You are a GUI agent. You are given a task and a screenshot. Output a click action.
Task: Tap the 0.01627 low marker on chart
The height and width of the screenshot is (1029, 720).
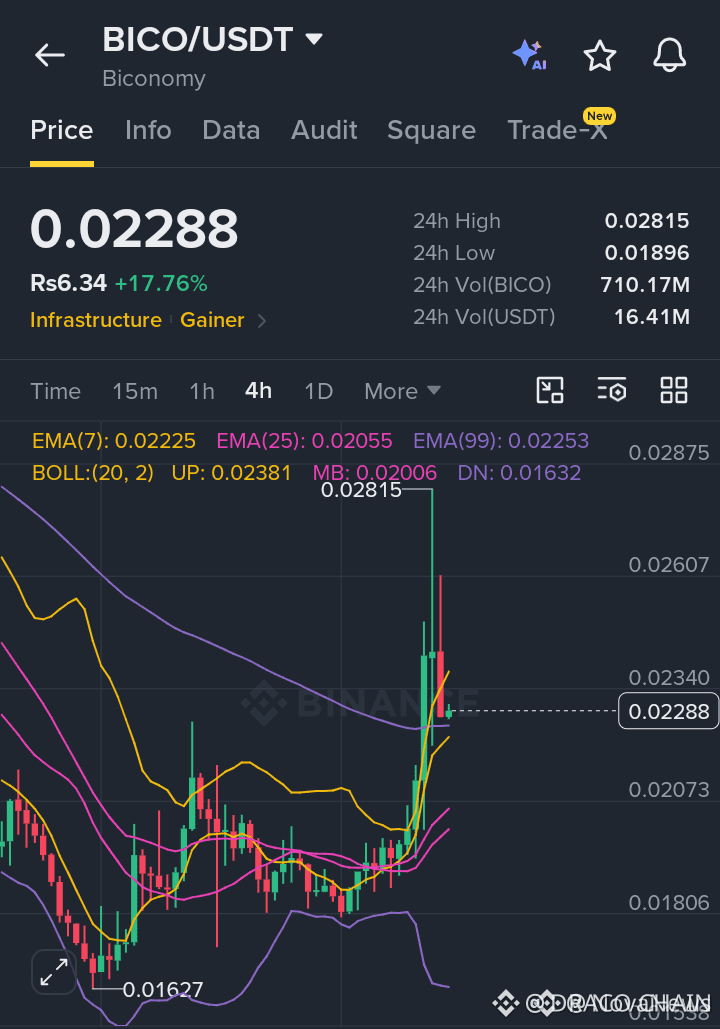point(163,989)
